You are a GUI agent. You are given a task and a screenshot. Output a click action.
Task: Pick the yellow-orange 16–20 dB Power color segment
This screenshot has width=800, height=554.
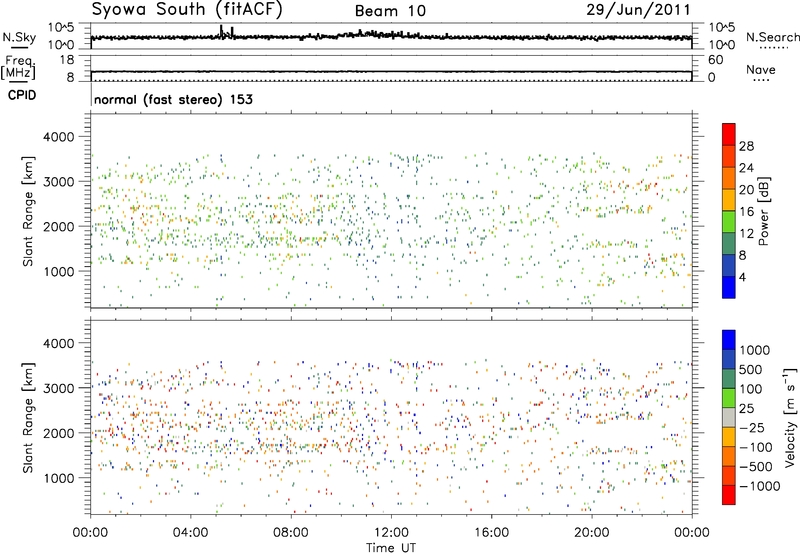pos(729,200)
